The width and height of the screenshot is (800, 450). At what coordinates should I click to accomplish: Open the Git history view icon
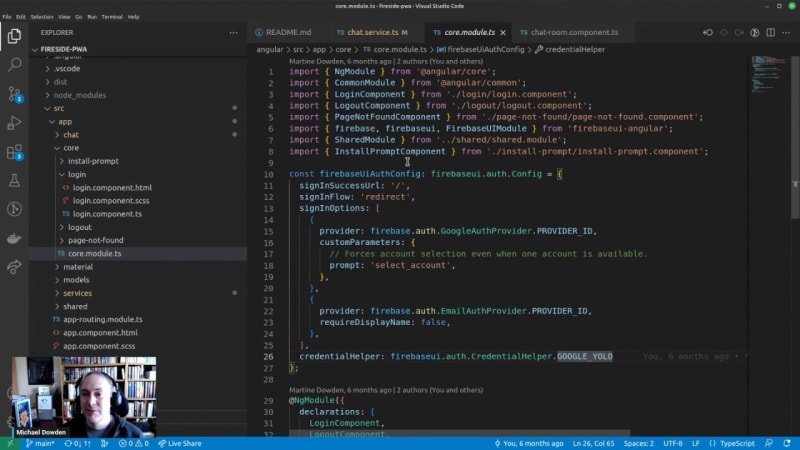coord(14,209)
